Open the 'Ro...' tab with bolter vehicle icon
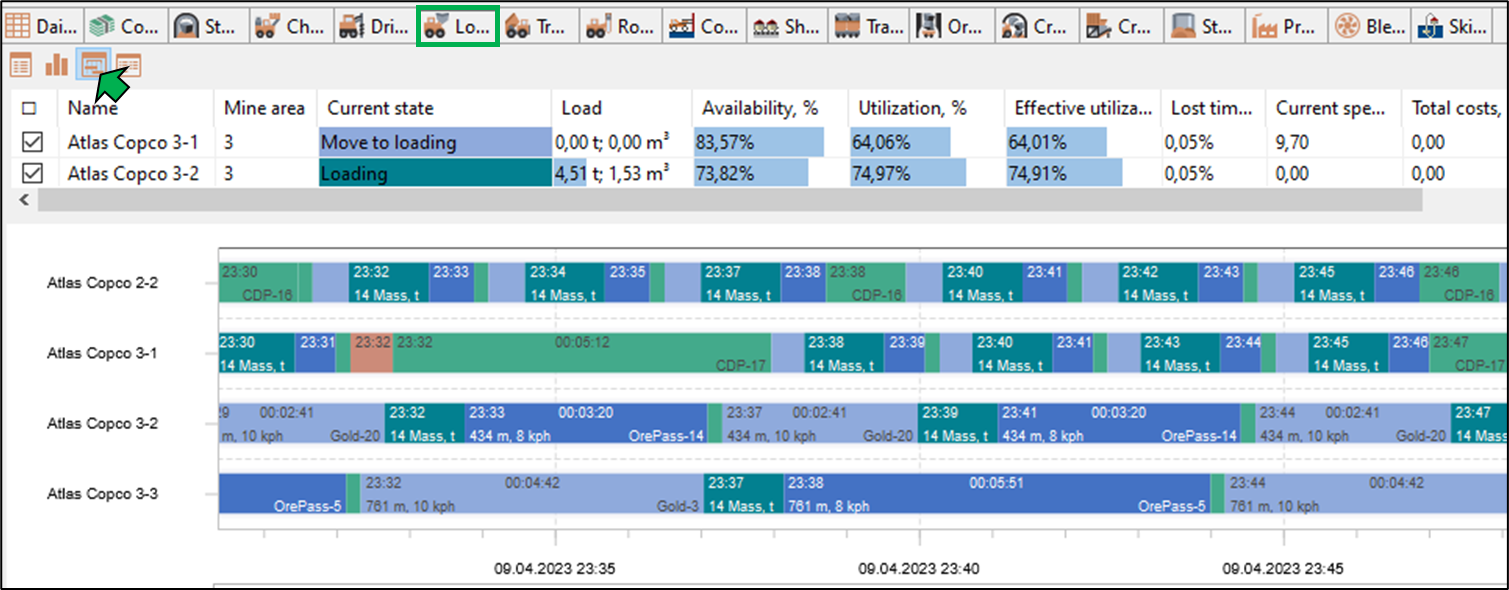Image resolution: width=1509 pixels, height=590 pixels. [x=621, y=27]
